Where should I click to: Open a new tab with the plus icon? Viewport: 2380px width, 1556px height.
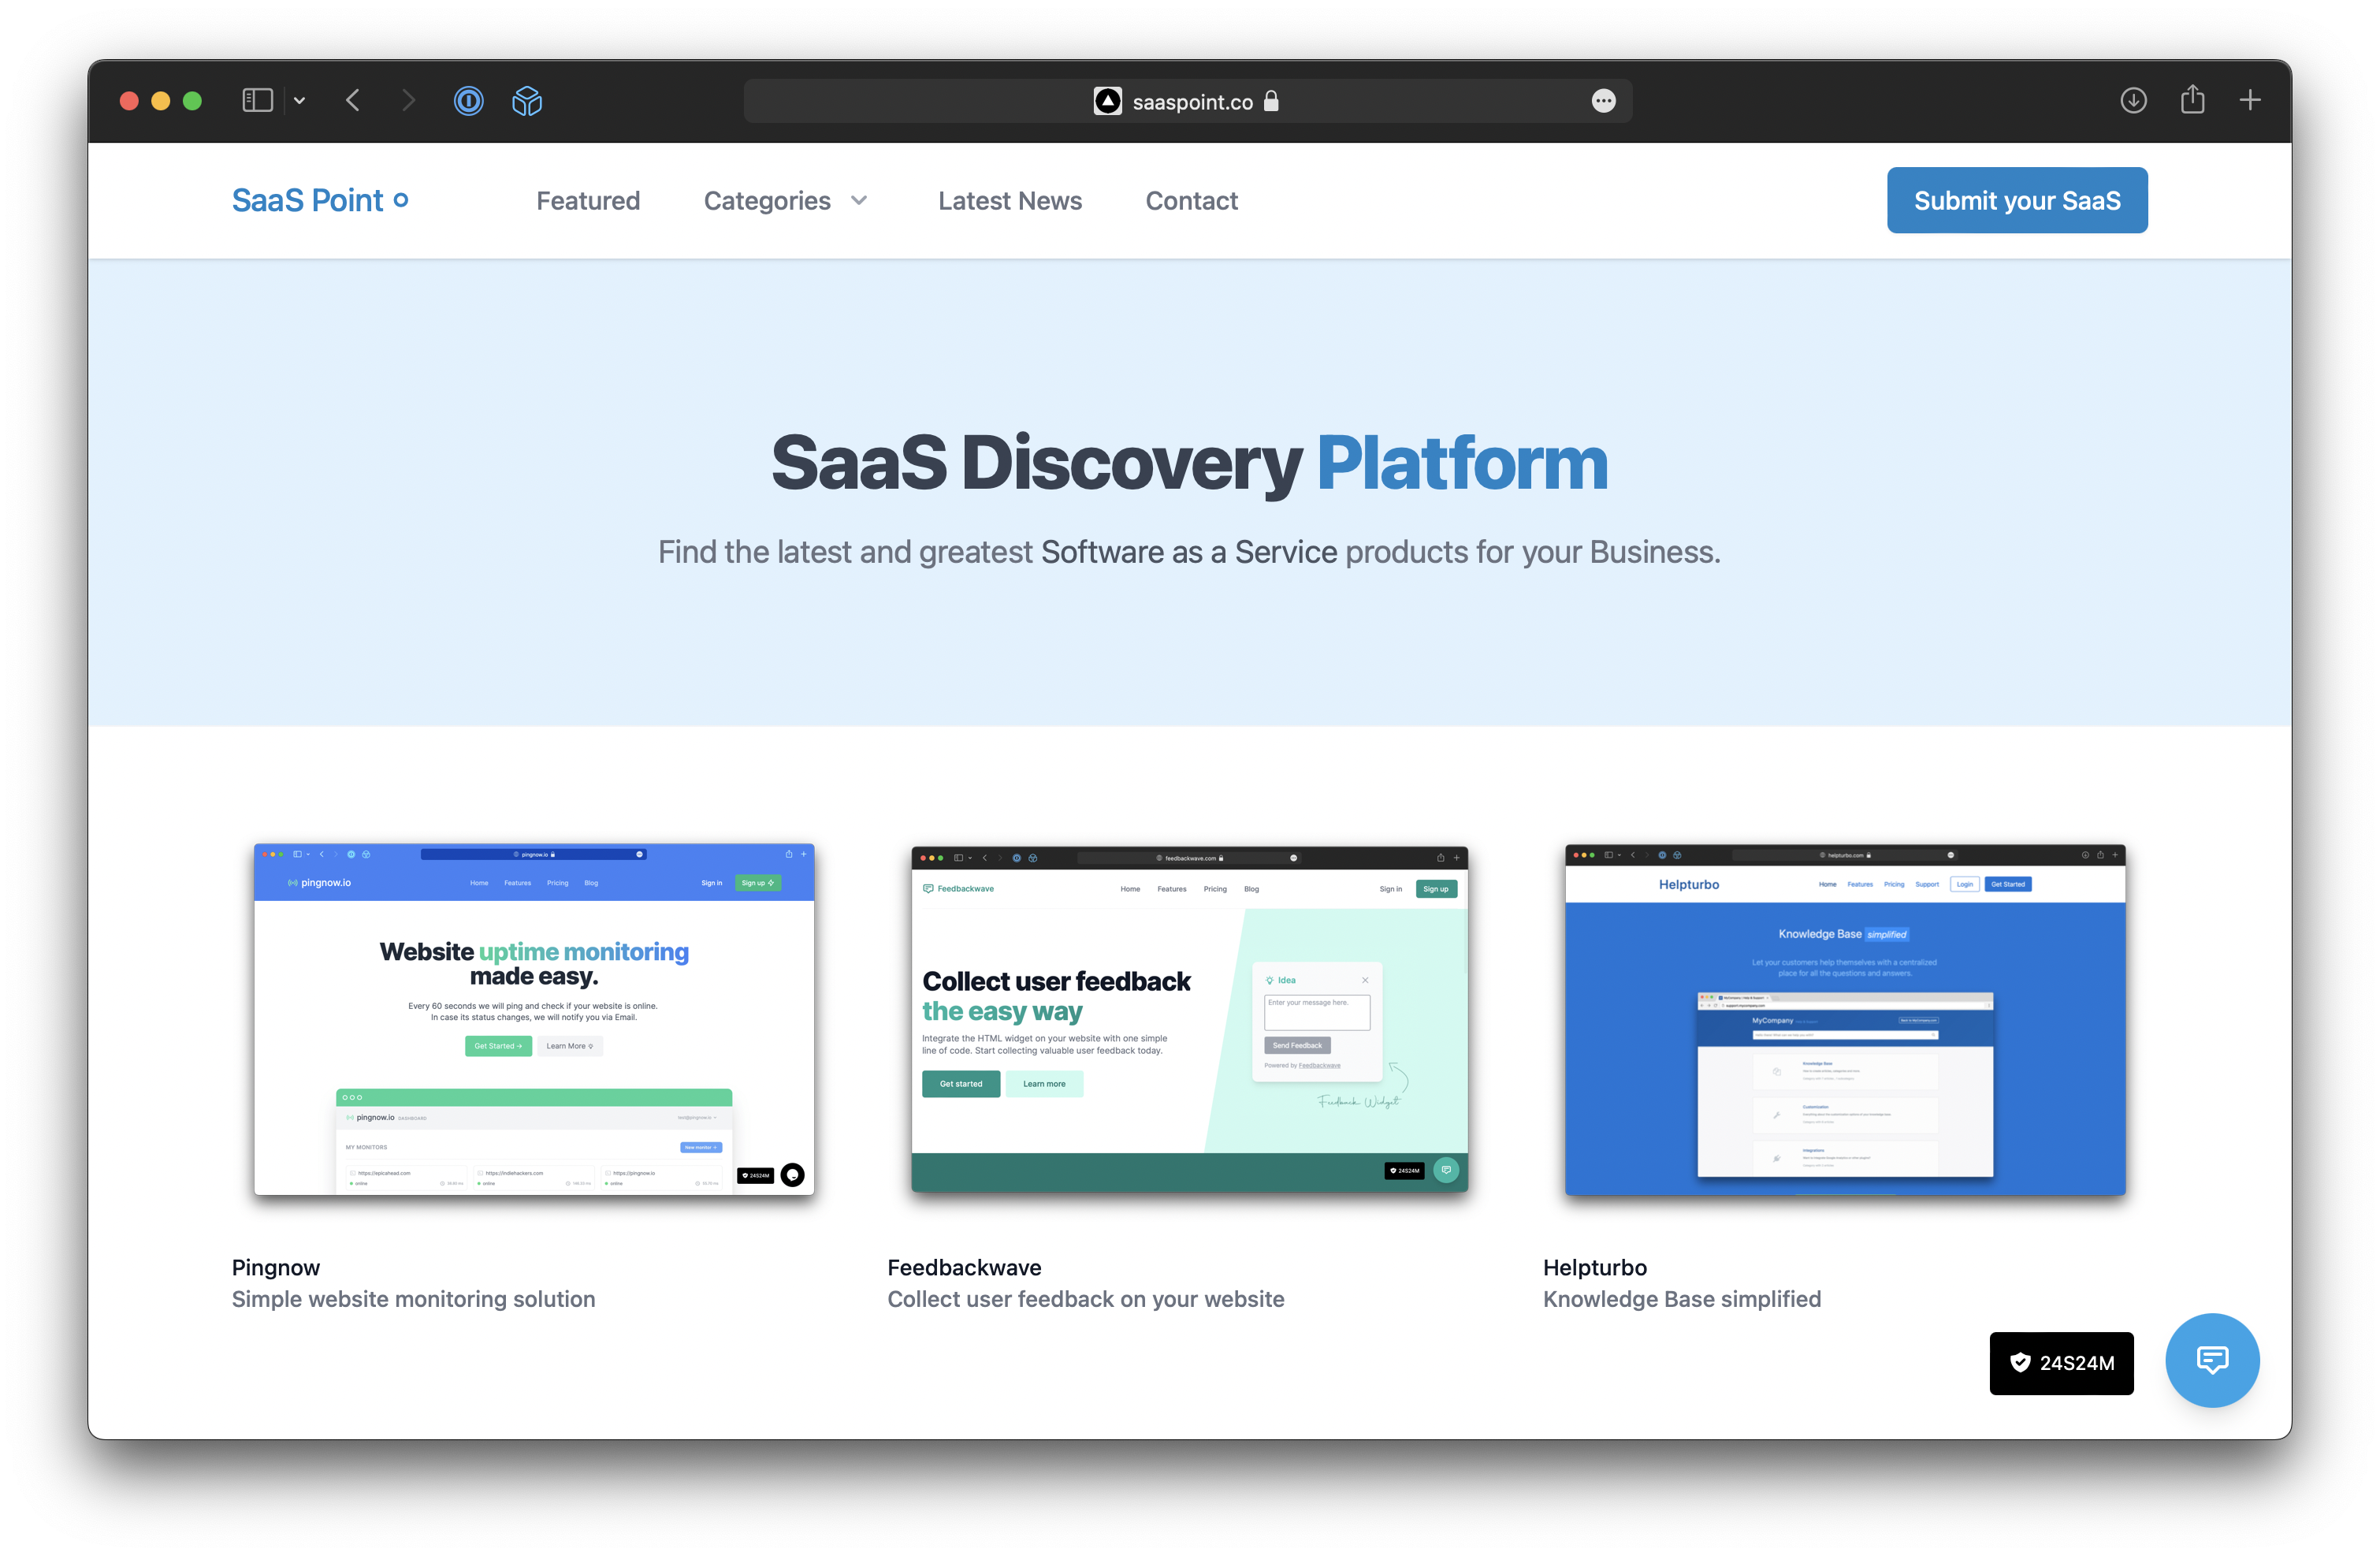click(x=2251, y=100)
